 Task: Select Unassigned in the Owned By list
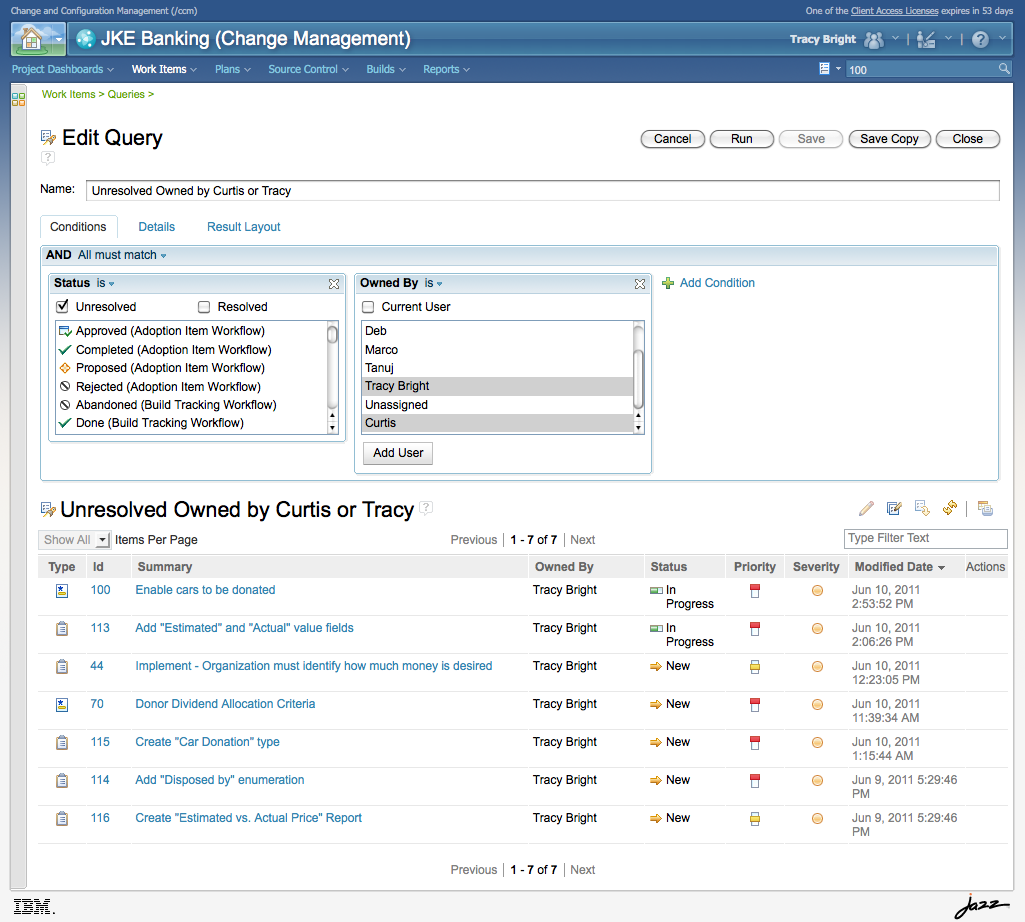point(497,405)
